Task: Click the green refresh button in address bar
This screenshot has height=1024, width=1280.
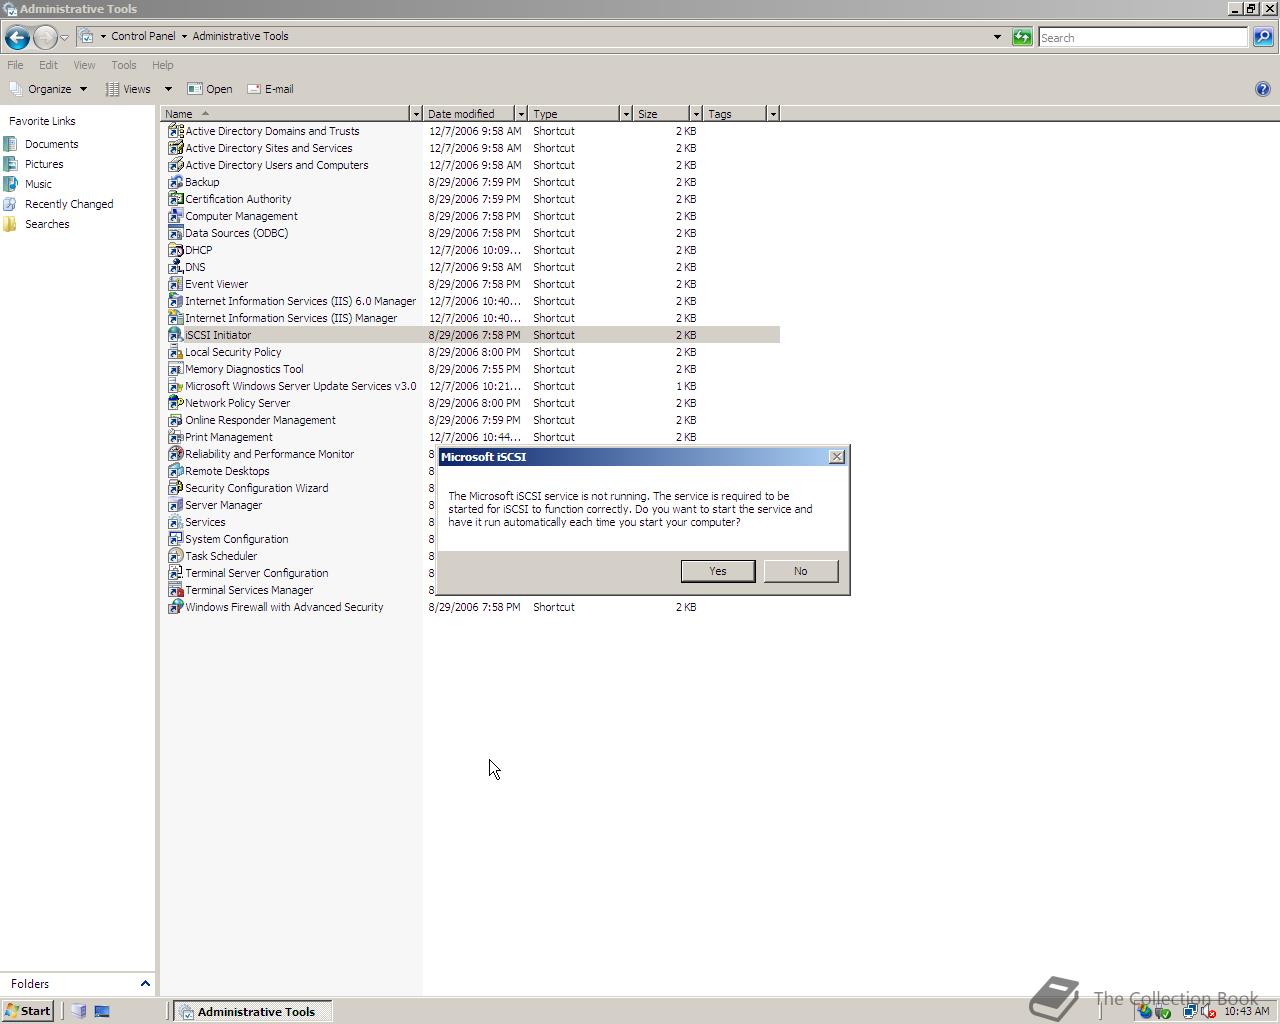Action: pyautogui.click(x=1022, y=37)
